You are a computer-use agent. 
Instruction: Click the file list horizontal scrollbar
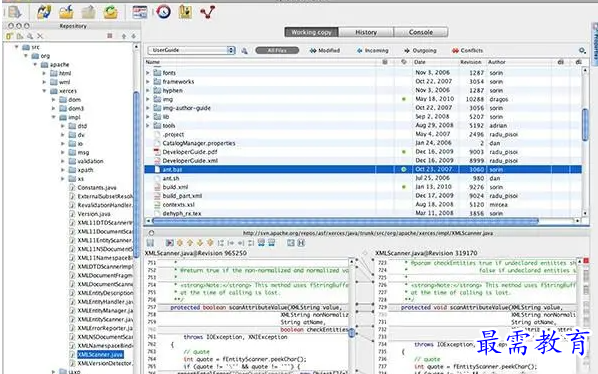(345, 221)
